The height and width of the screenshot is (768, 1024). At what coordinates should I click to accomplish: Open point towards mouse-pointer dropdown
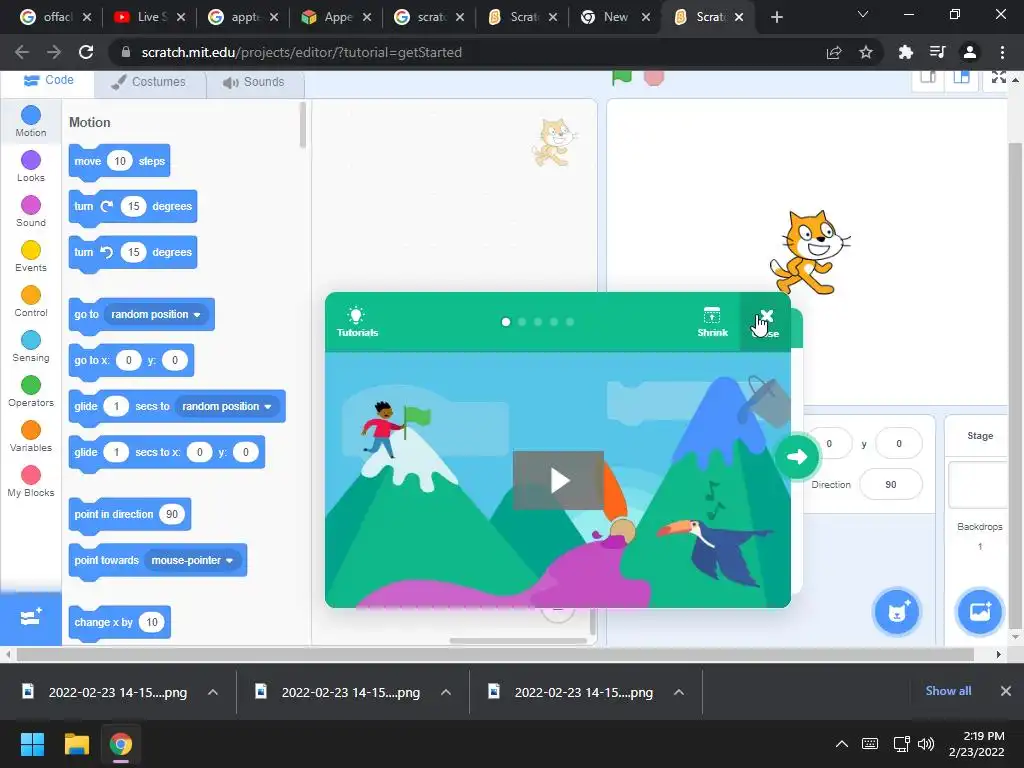tap(193, 560)
